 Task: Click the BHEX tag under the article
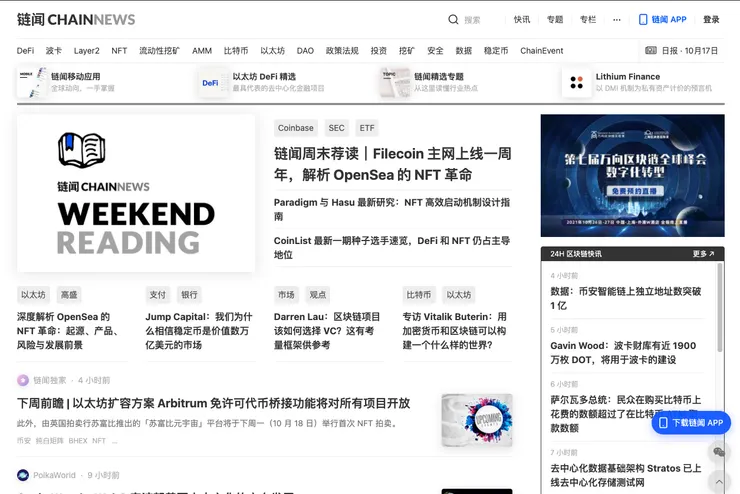[x=78, y=441]
